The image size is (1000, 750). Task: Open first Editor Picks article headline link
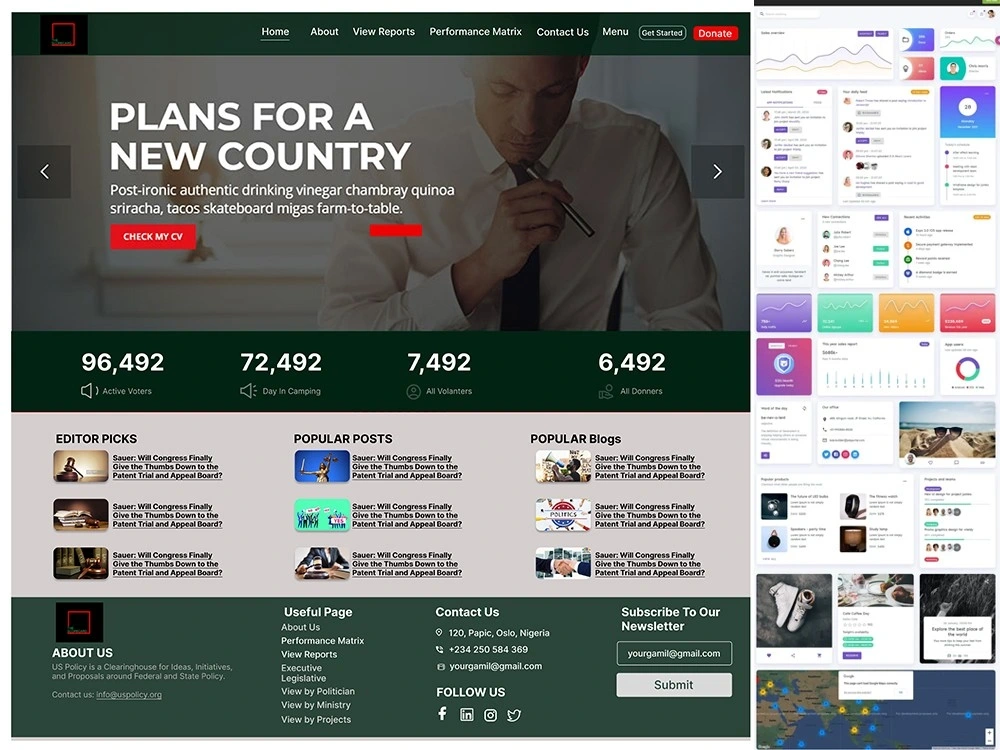click(x=167, y=467)
